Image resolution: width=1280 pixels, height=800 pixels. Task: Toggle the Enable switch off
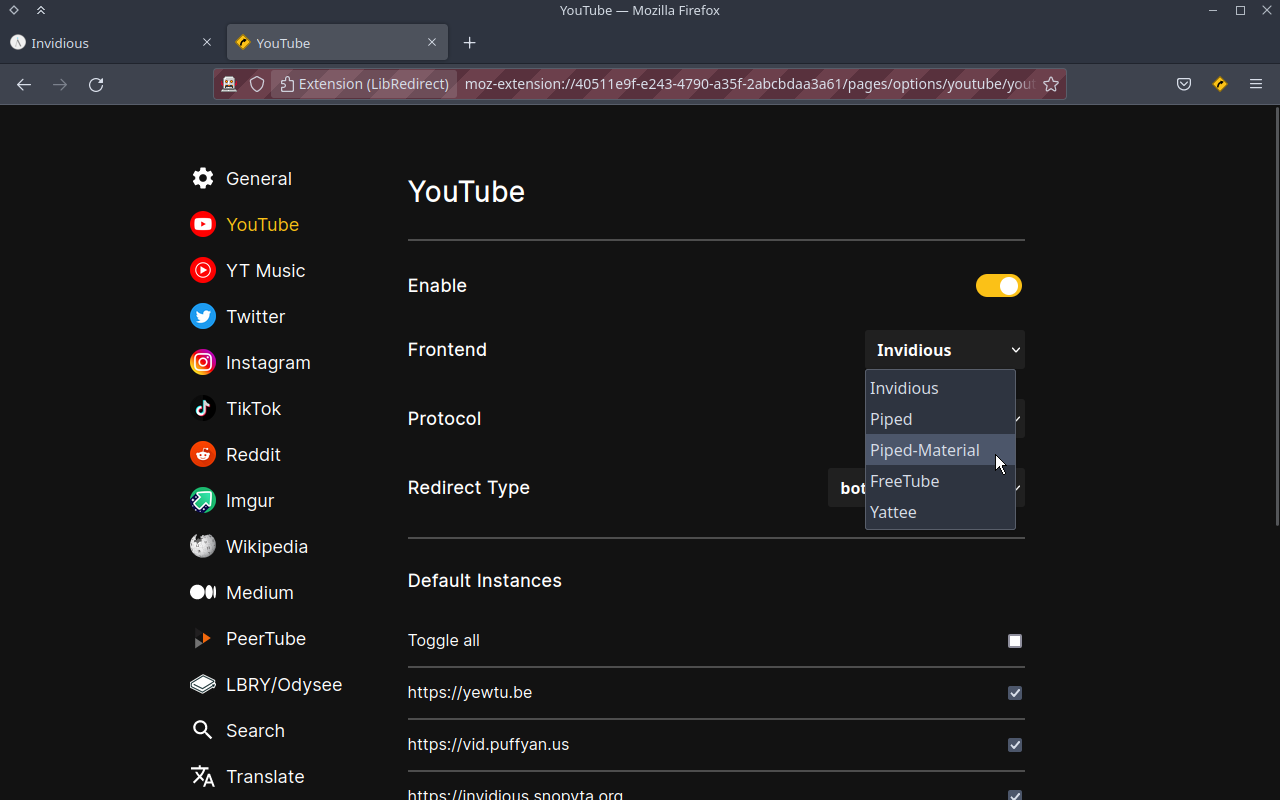tap(999, 286)
